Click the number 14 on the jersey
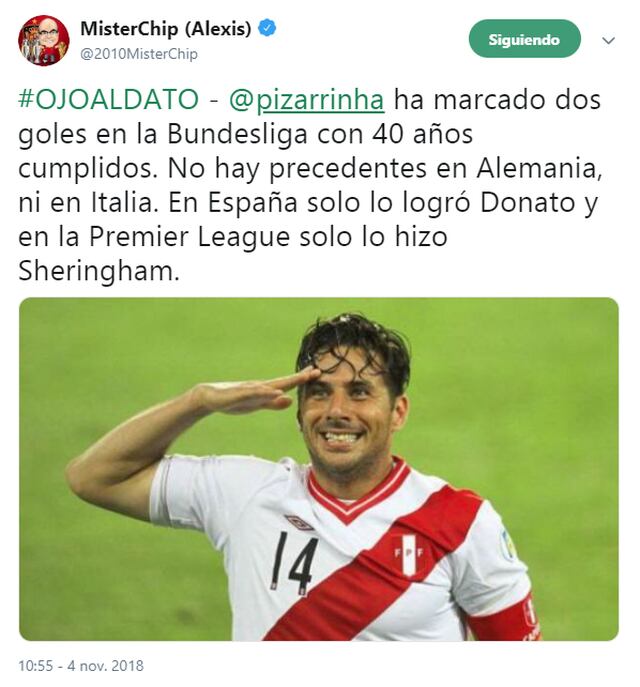Image resolution: width=640 pixels, height=687 pixels. [293, 563]
